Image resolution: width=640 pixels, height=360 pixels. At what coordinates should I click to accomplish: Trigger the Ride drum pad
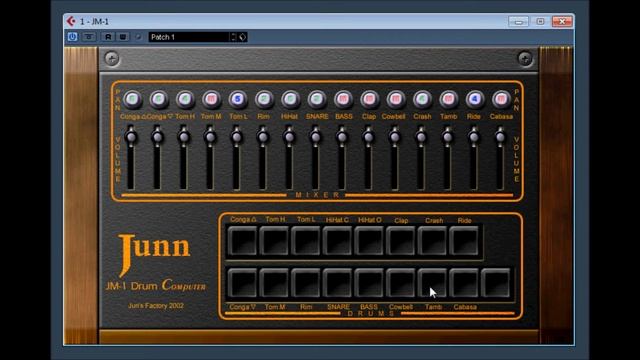464,241
